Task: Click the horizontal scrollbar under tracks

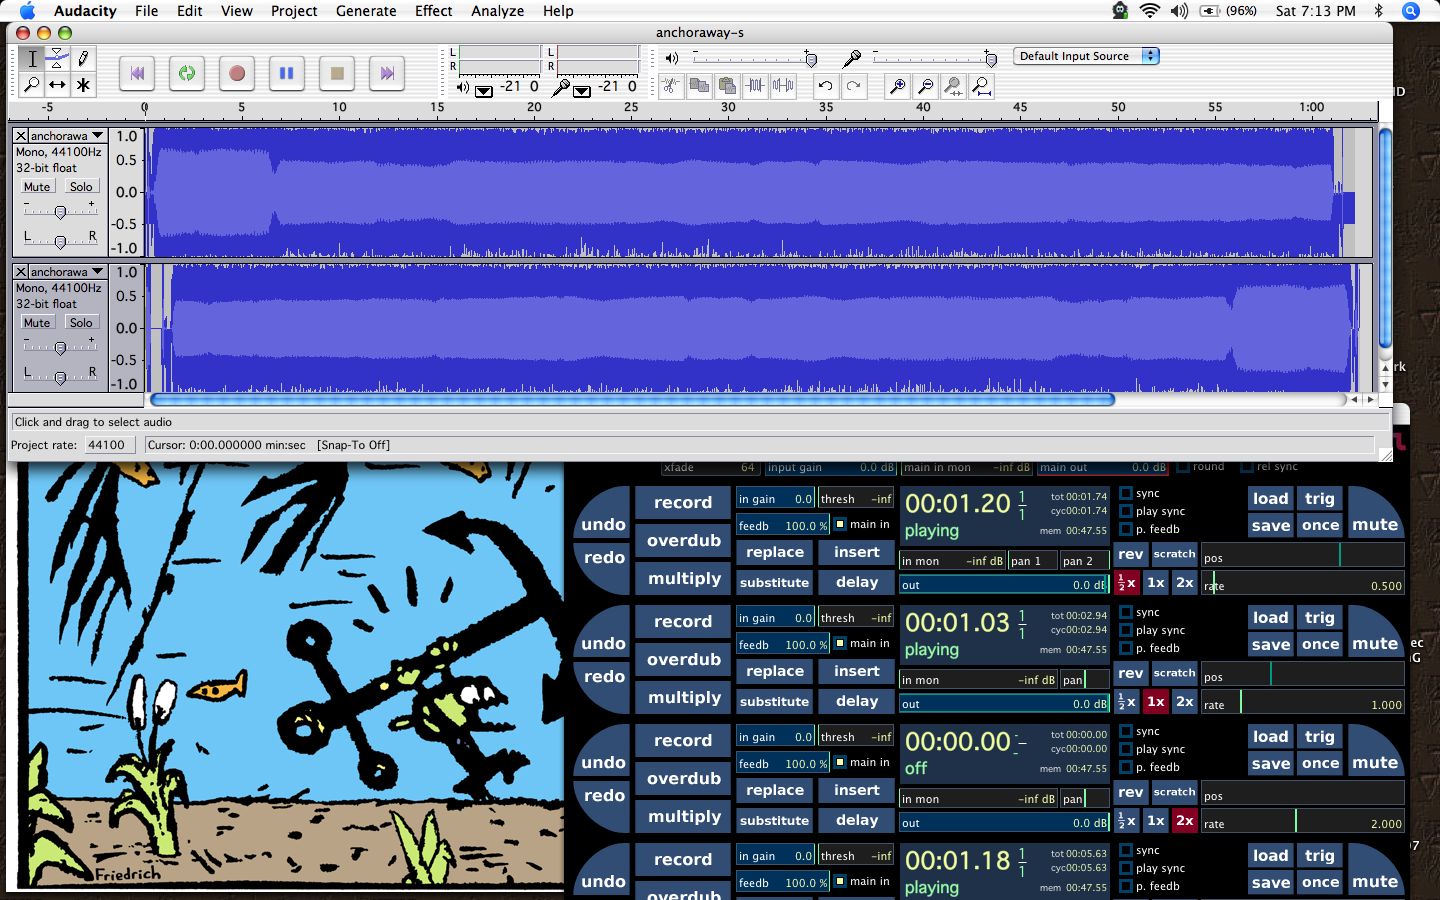Action: click(x=632, y=399)
